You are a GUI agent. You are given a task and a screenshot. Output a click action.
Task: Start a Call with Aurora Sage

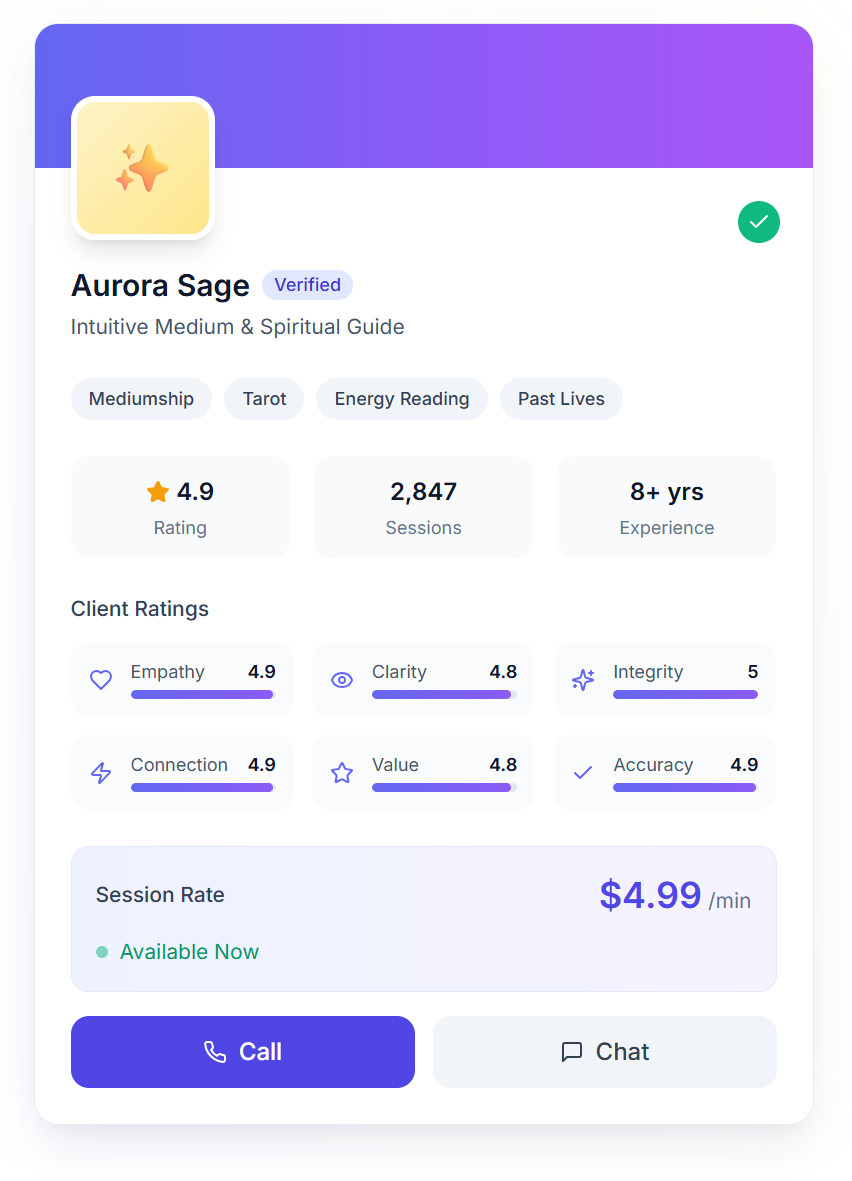click(243, 1052)
